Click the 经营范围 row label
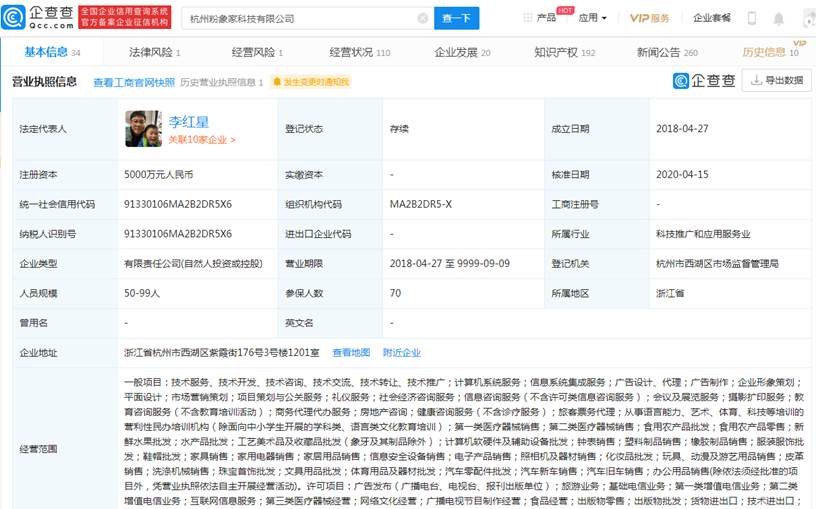Viewport: 816px width, 509px height. tap(39, 449)
